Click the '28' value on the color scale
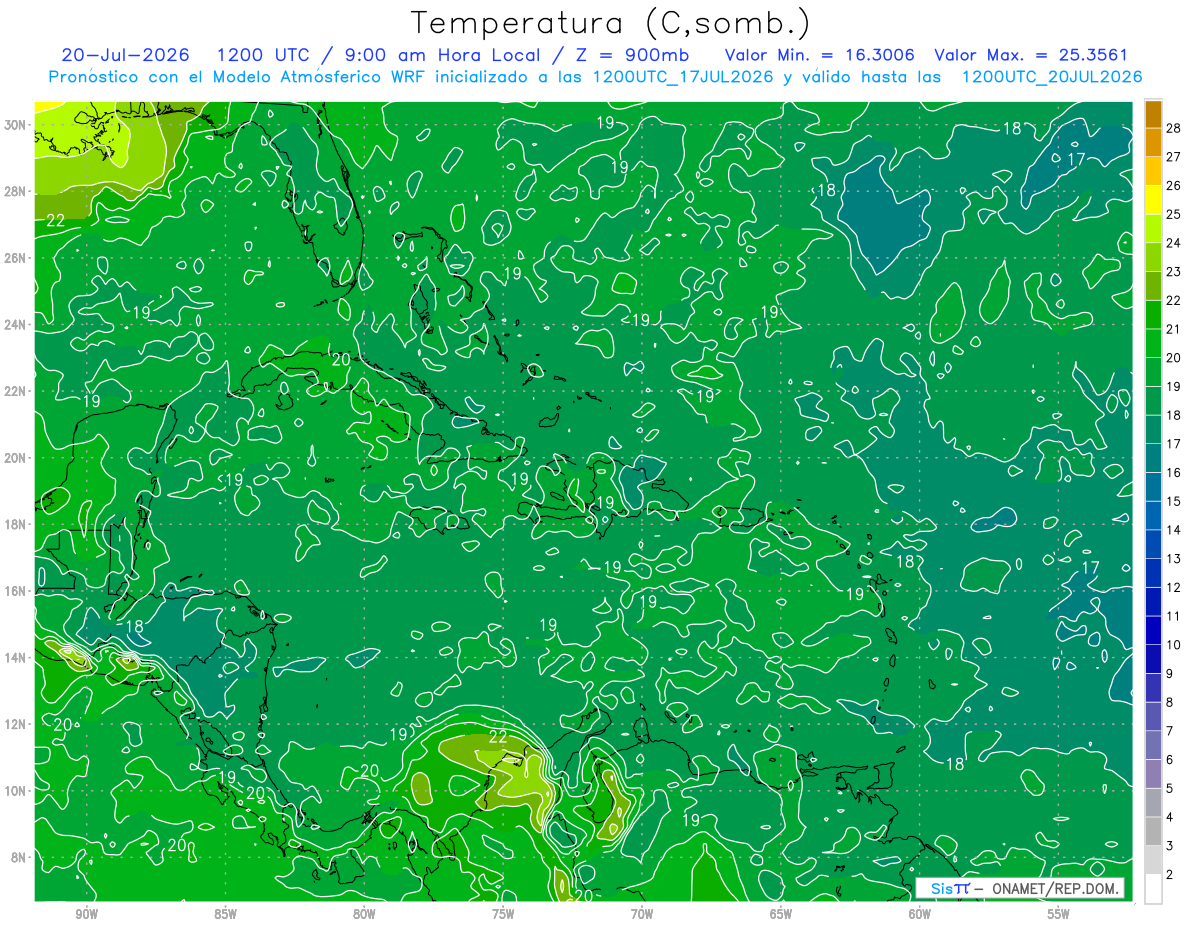 click(1175, 127)
